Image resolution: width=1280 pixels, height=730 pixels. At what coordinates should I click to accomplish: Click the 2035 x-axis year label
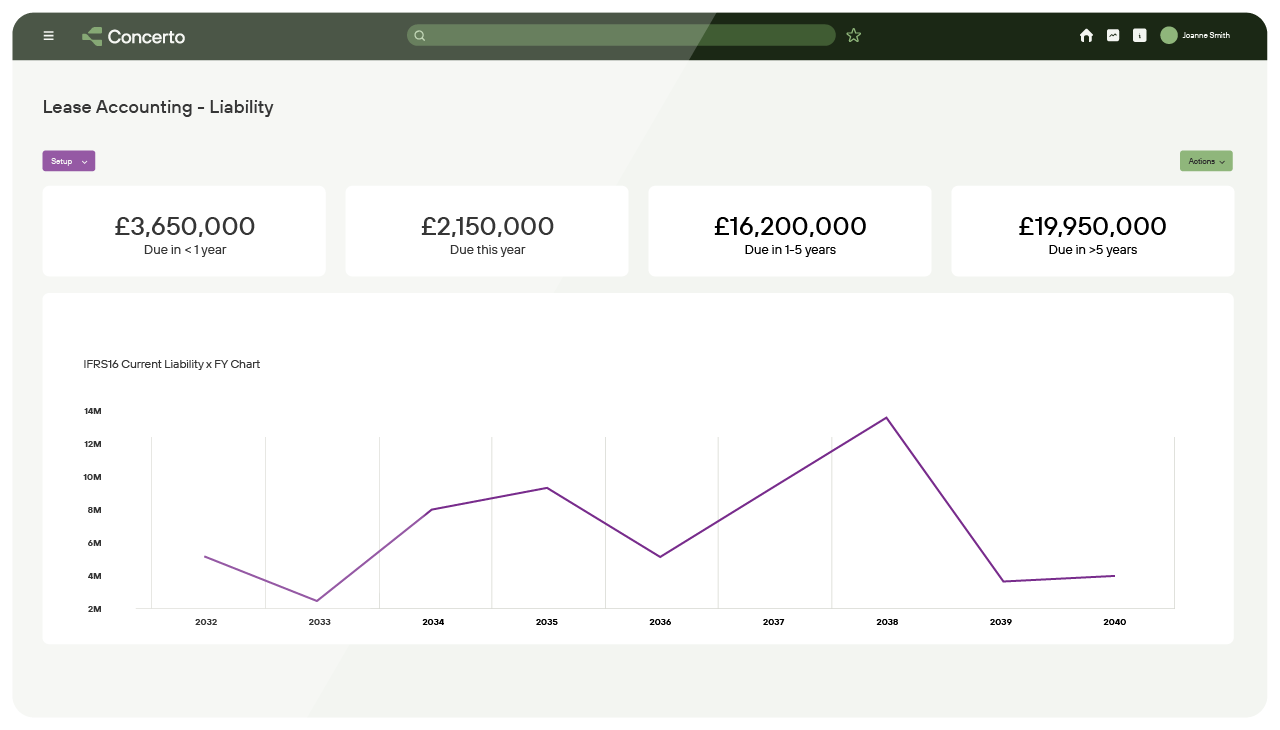click(546, 622)
